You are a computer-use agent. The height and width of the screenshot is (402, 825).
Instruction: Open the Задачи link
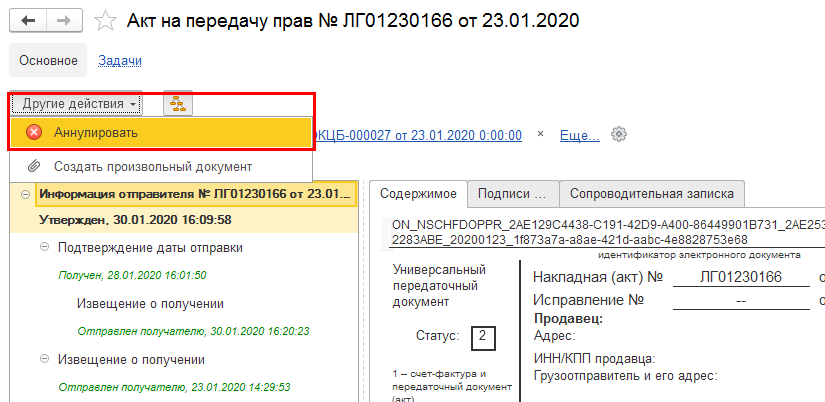coord(120,61)
